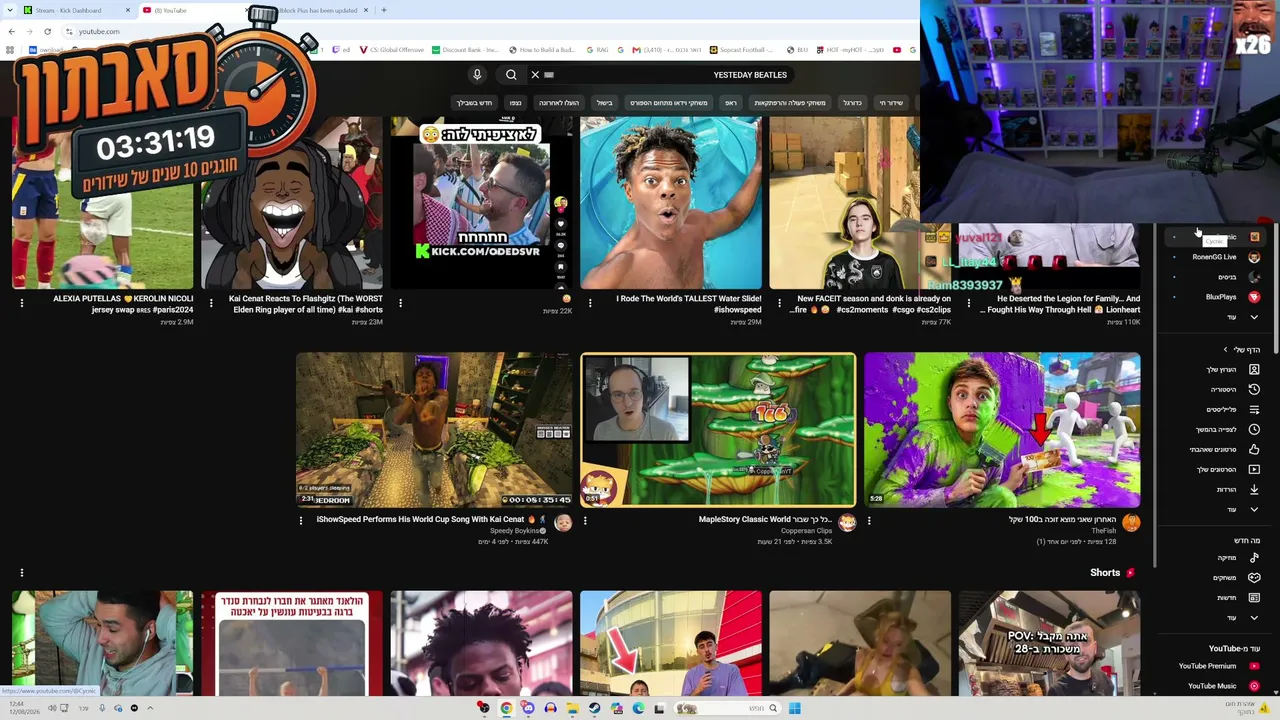Open the BluxPlays subscription
The width and height of the screenshot is (1280, 720).
(1215, 297)
